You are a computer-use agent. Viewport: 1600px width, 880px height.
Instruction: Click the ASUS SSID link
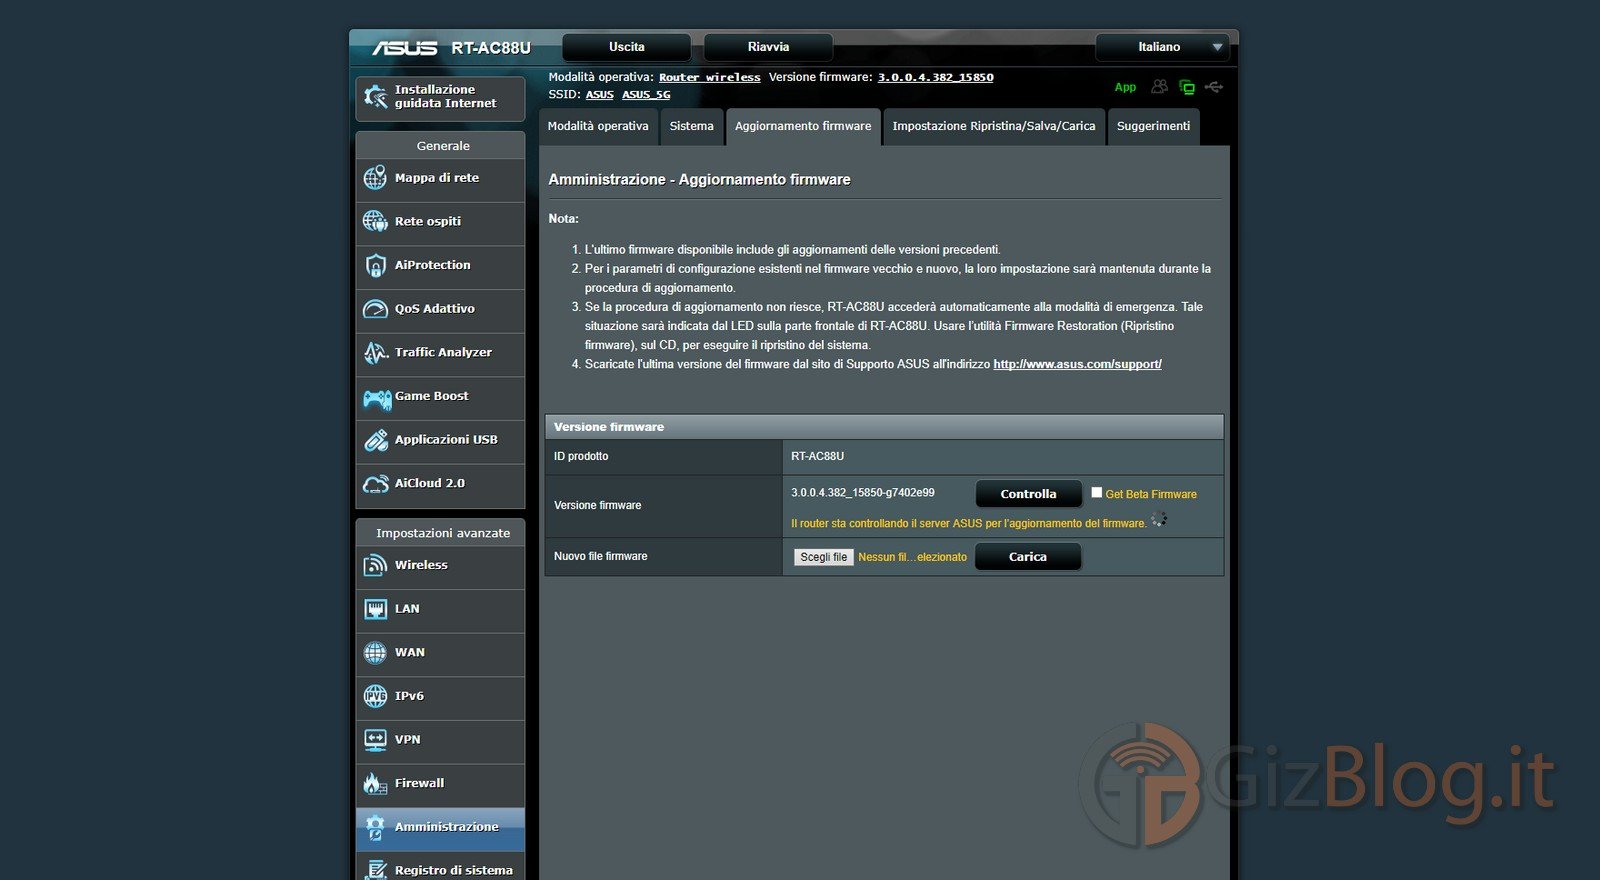click(599, 94)
